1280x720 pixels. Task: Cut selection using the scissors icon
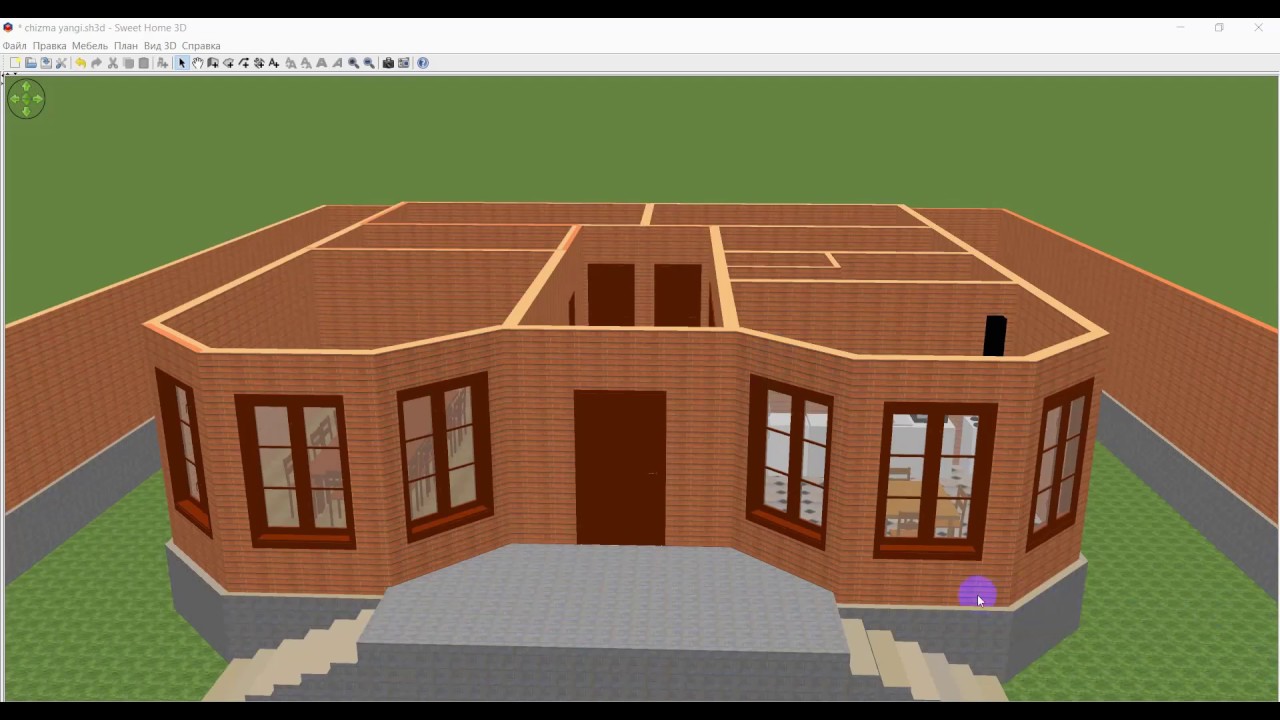(113, 63)
